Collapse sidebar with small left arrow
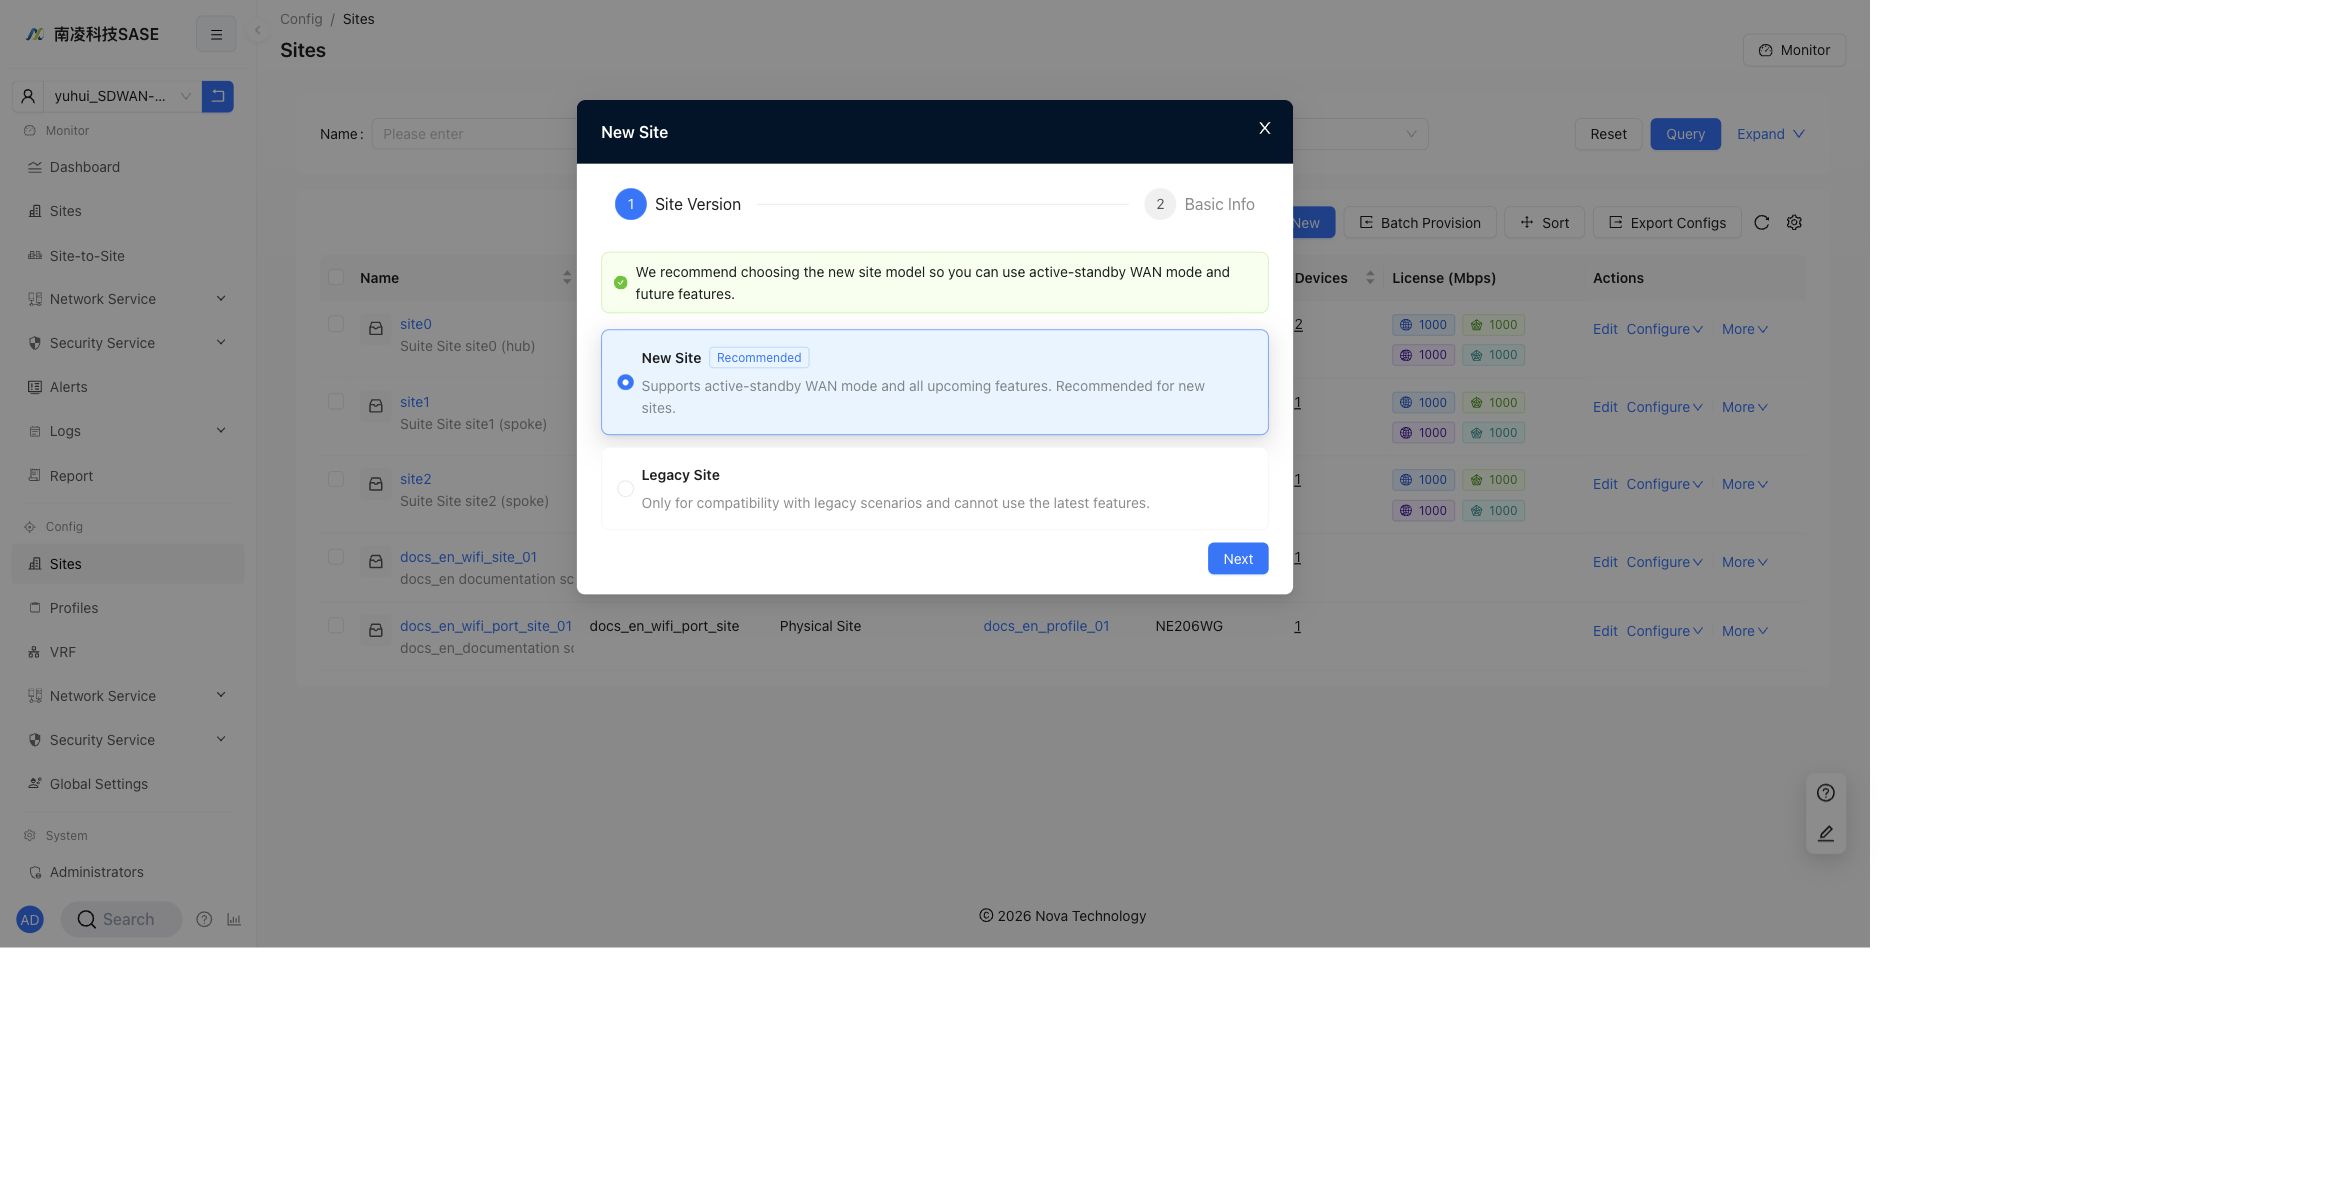Screen dimensions: 2338x1184 [x=258, y=30]
